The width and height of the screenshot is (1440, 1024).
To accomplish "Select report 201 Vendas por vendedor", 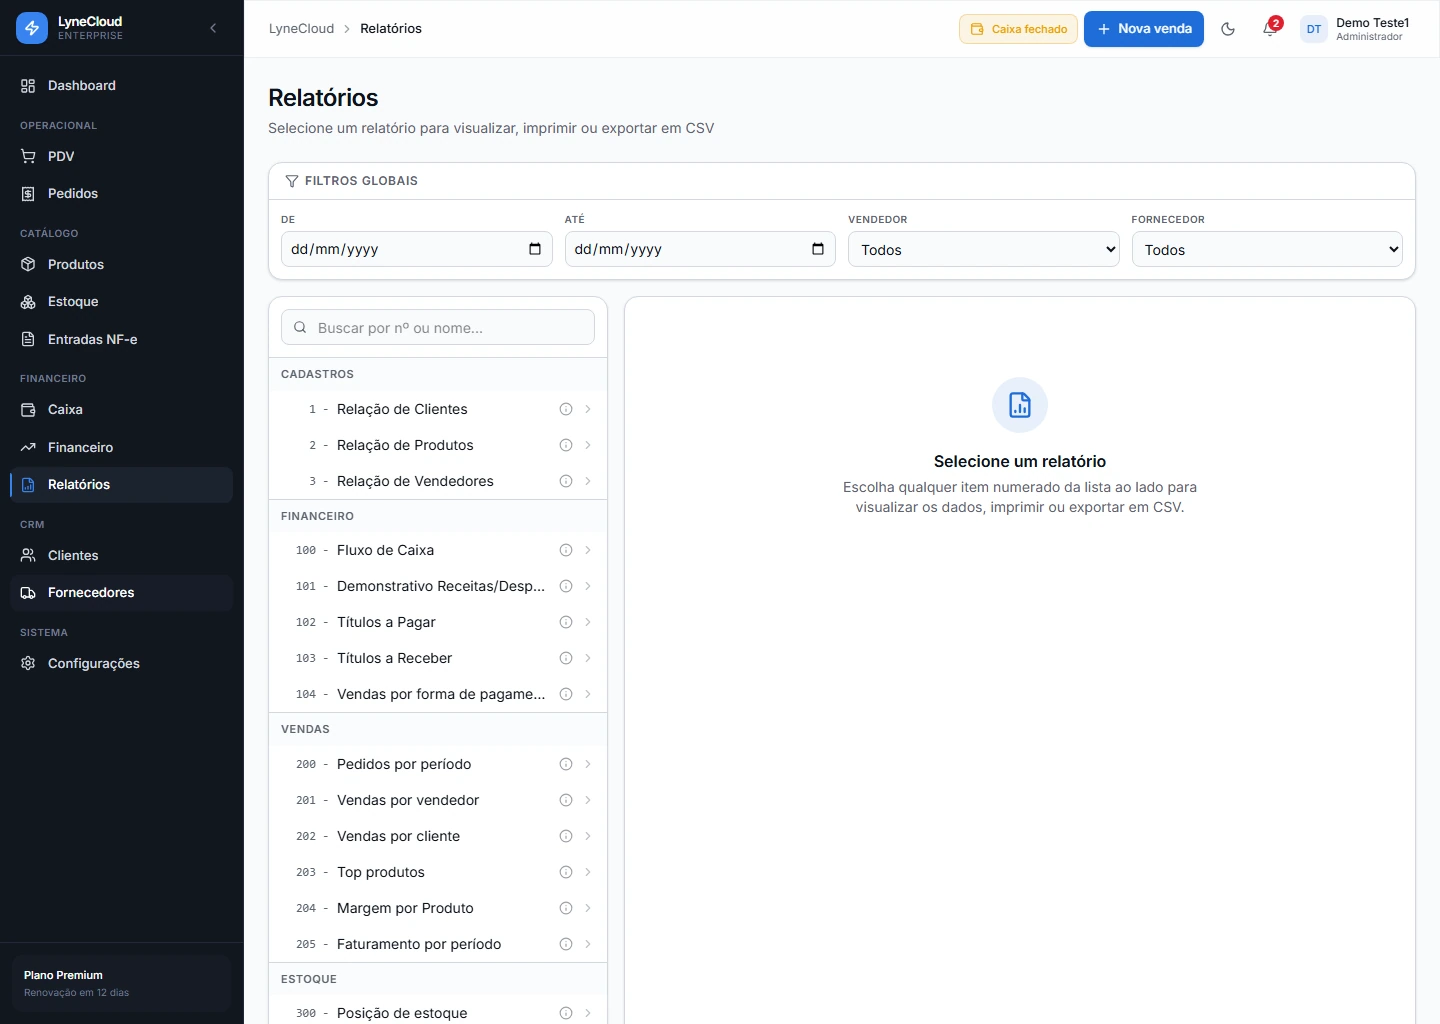I will tap(438, 800).
